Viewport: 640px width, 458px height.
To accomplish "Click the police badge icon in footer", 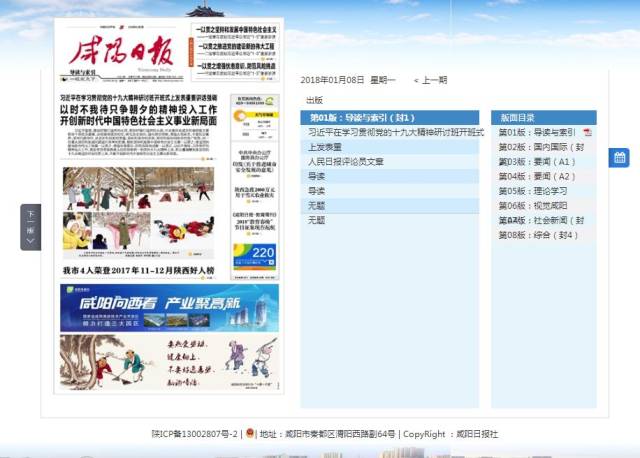I will click(250, 433).
